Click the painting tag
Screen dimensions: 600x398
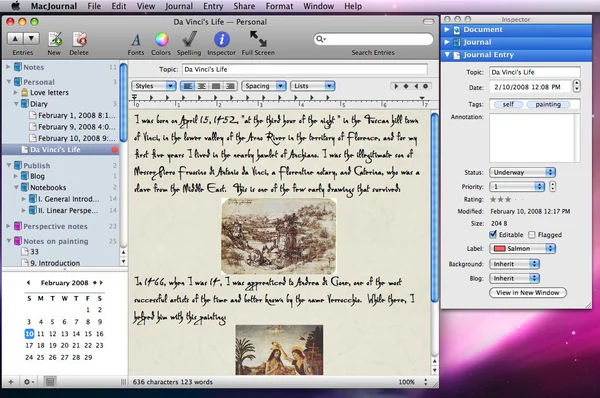tap(548, 104)
